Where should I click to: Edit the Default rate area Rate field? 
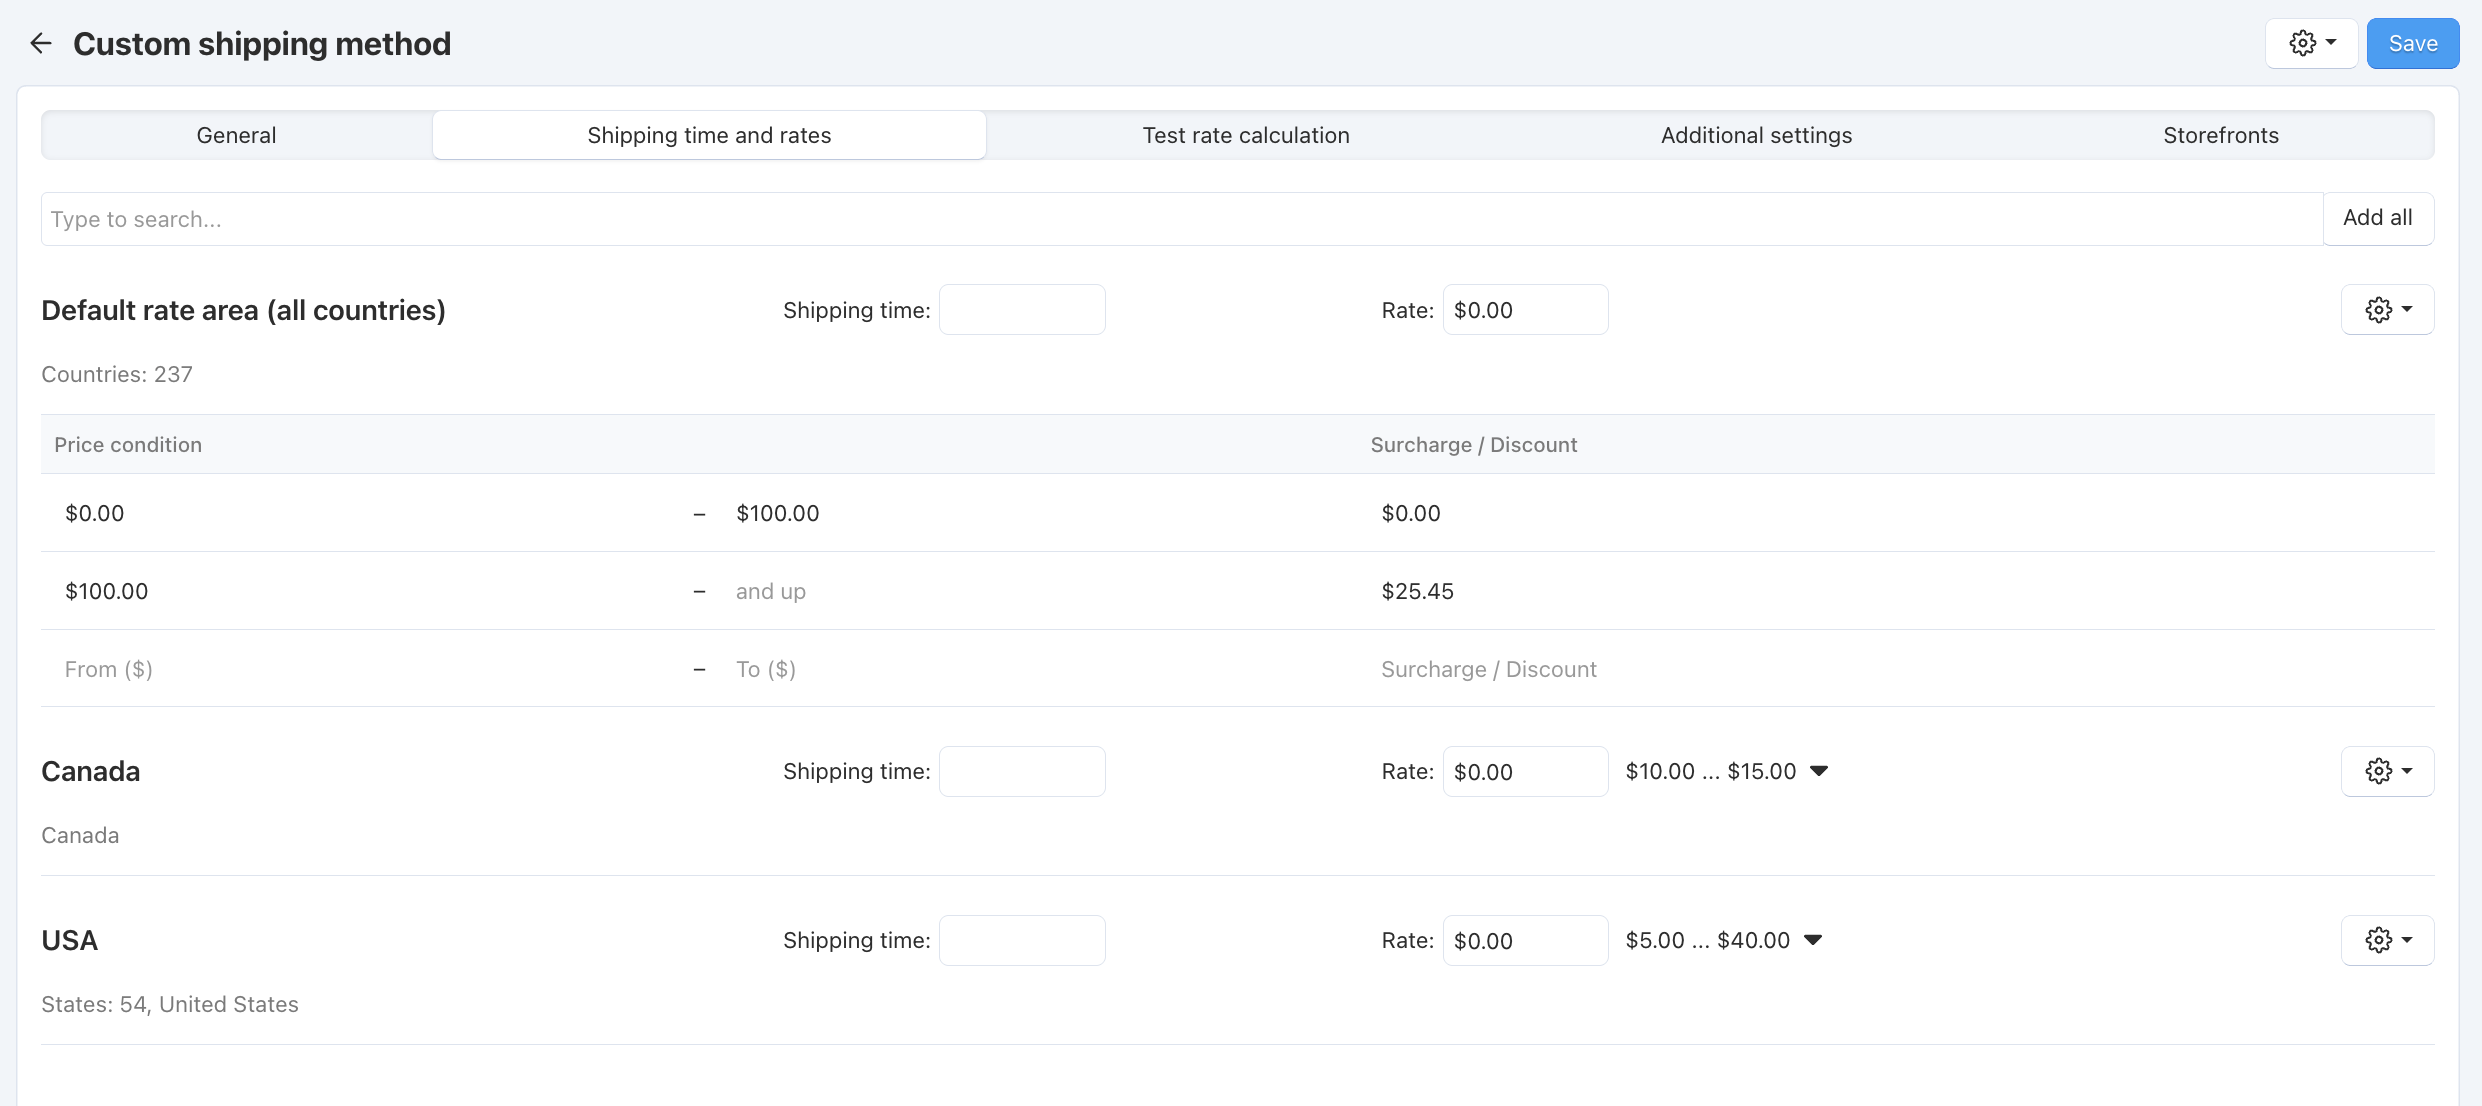[1525, 310]
